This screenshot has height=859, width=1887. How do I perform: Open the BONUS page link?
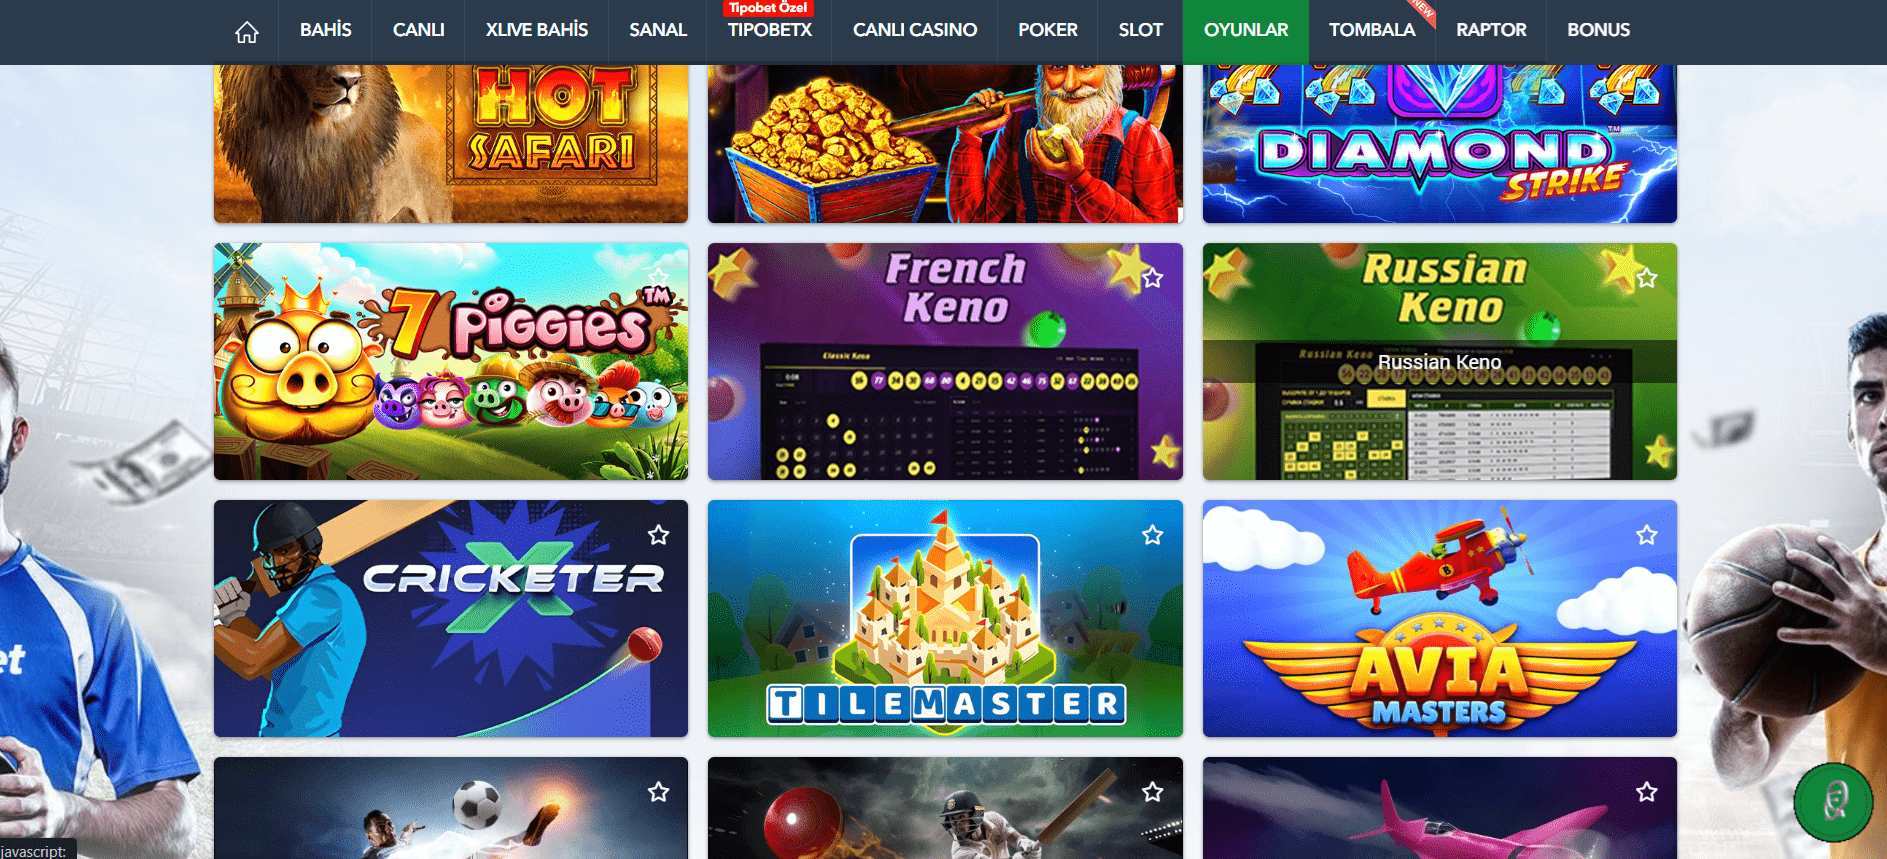pyautogui.click(x=1598, y=30)
